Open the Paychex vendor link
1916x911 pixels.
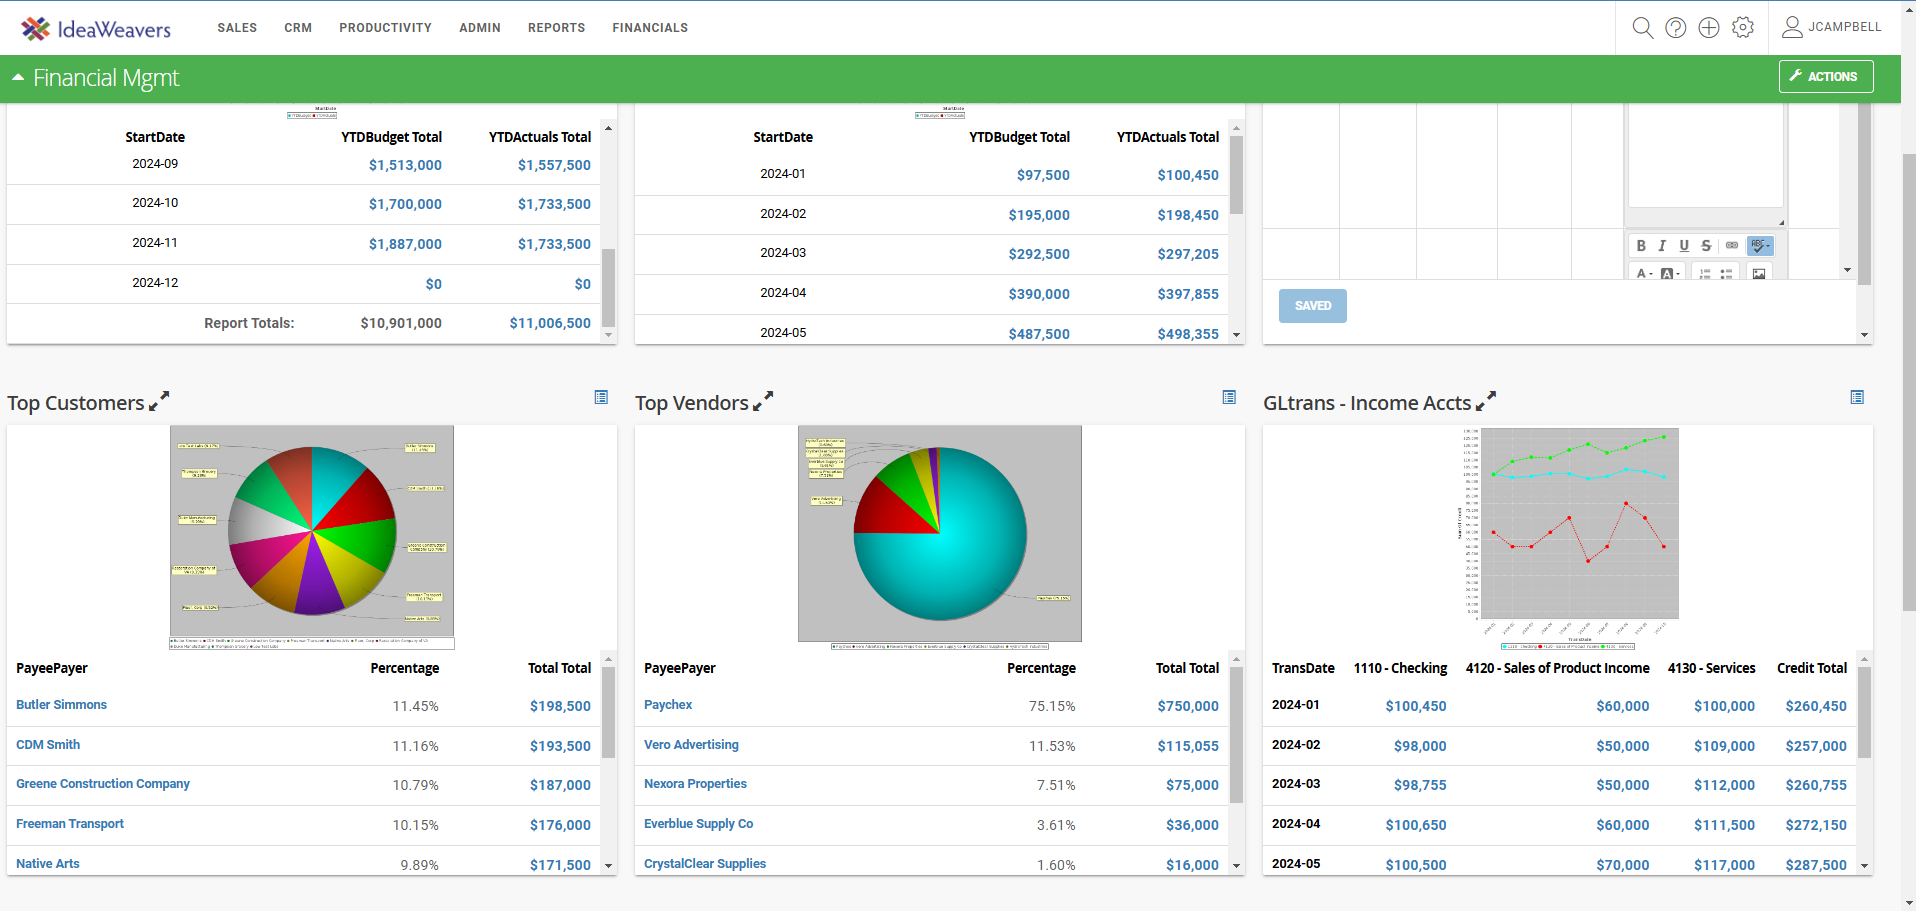[668, 705]
